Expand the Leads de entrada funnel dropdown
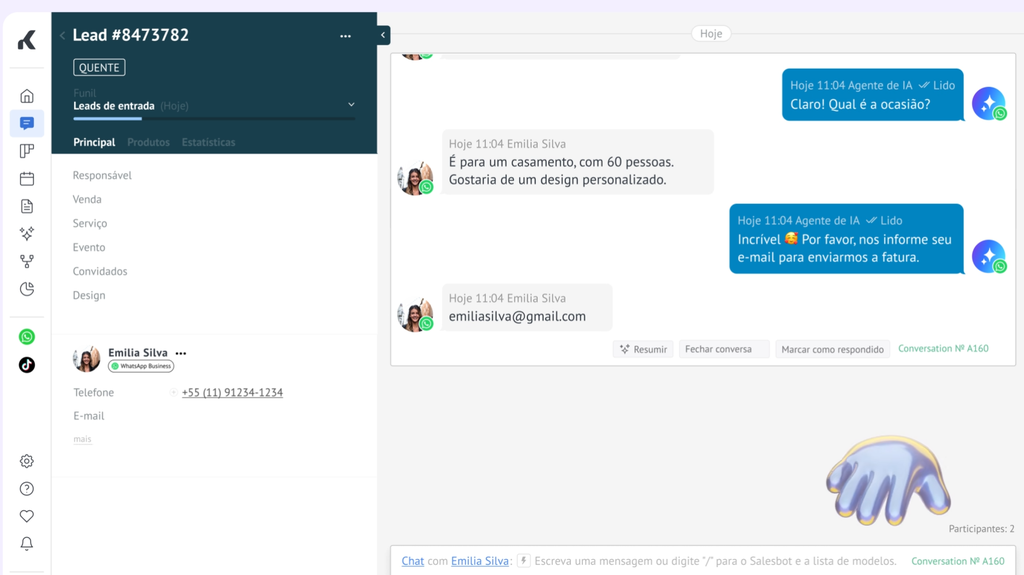This screenshot has height=575, width=1024. tap(351, 105)
